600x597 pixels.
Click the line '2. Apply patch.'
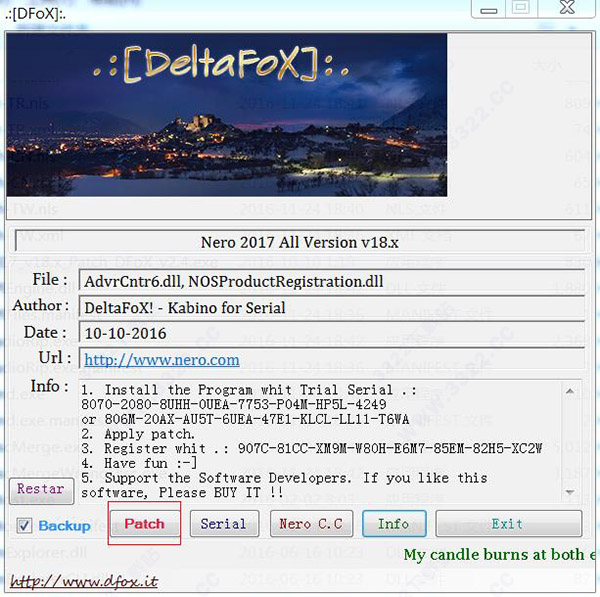coord(138,434)
